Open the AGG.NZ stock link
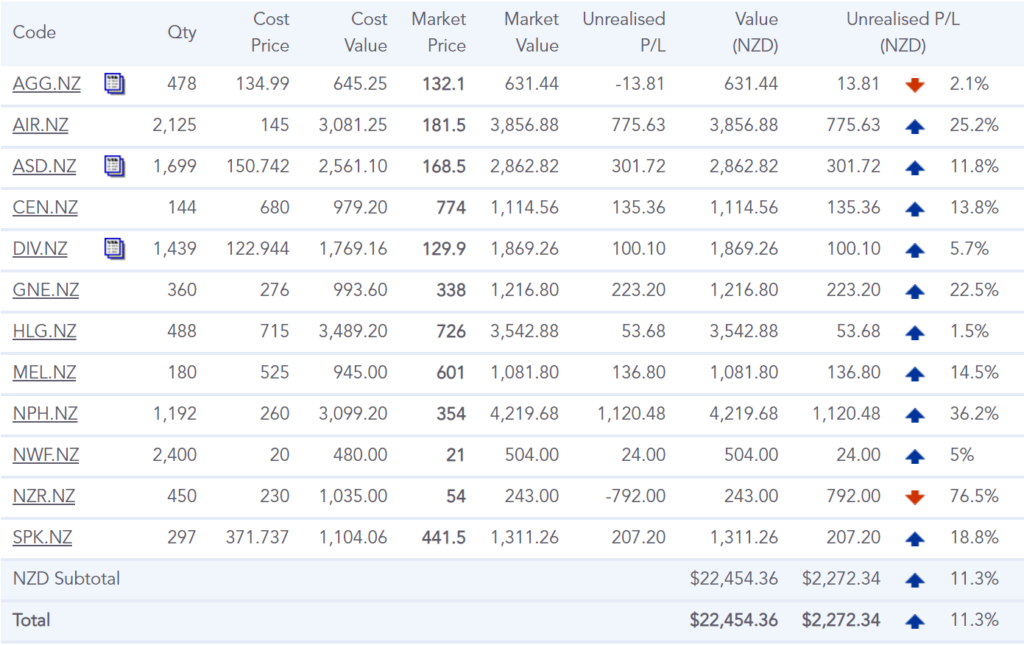 (x=46, y=84)
